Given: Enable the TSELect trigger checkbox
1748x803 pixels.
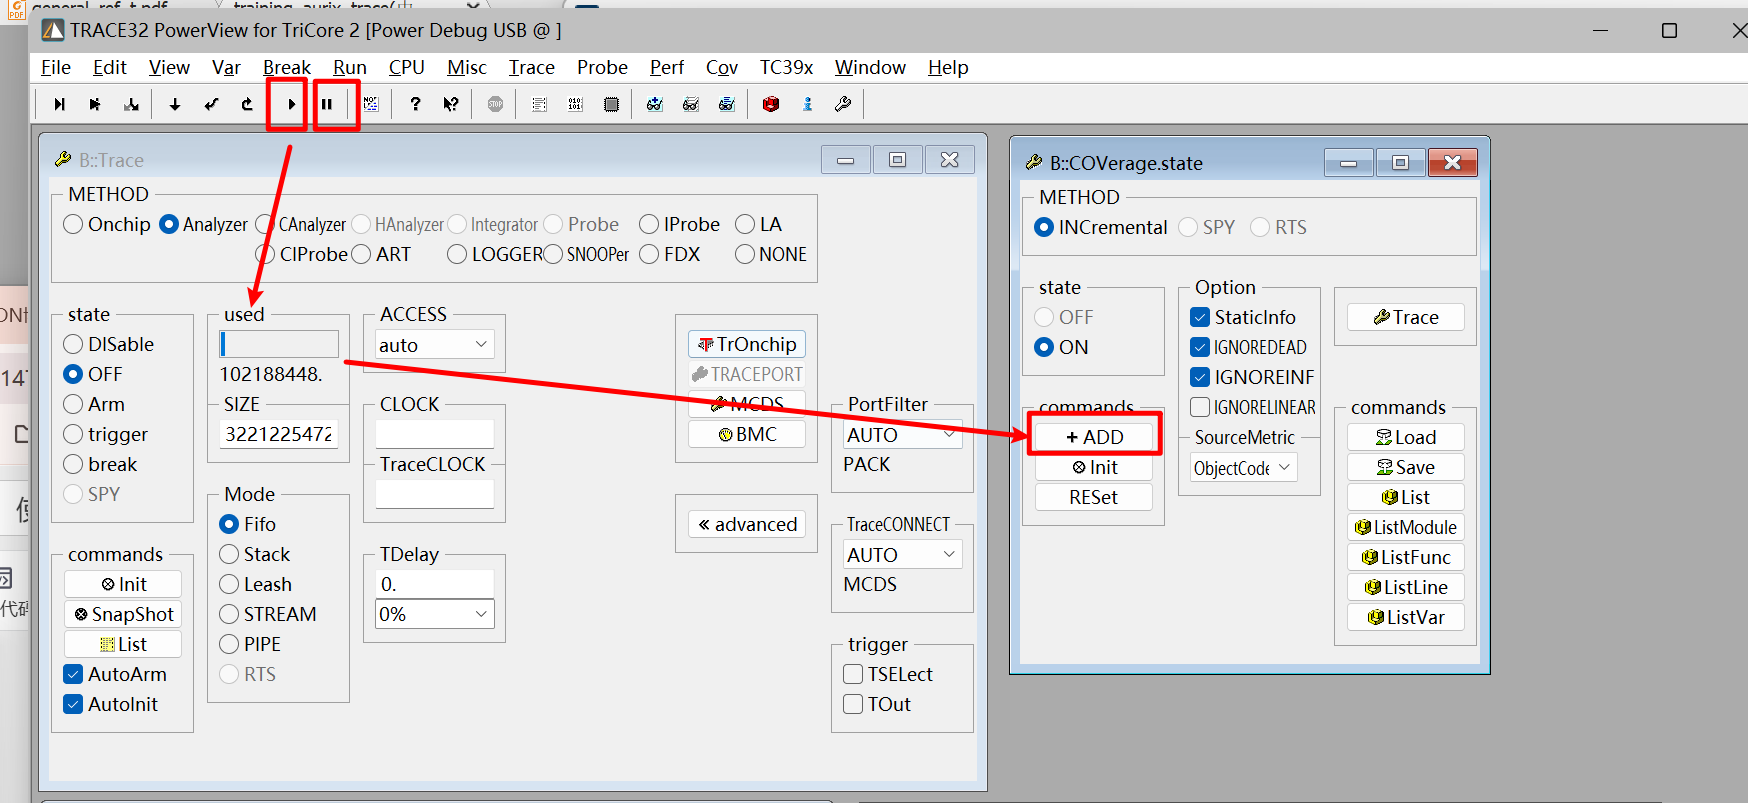Looking at the screenshot, I should click(x=853, y=674).
